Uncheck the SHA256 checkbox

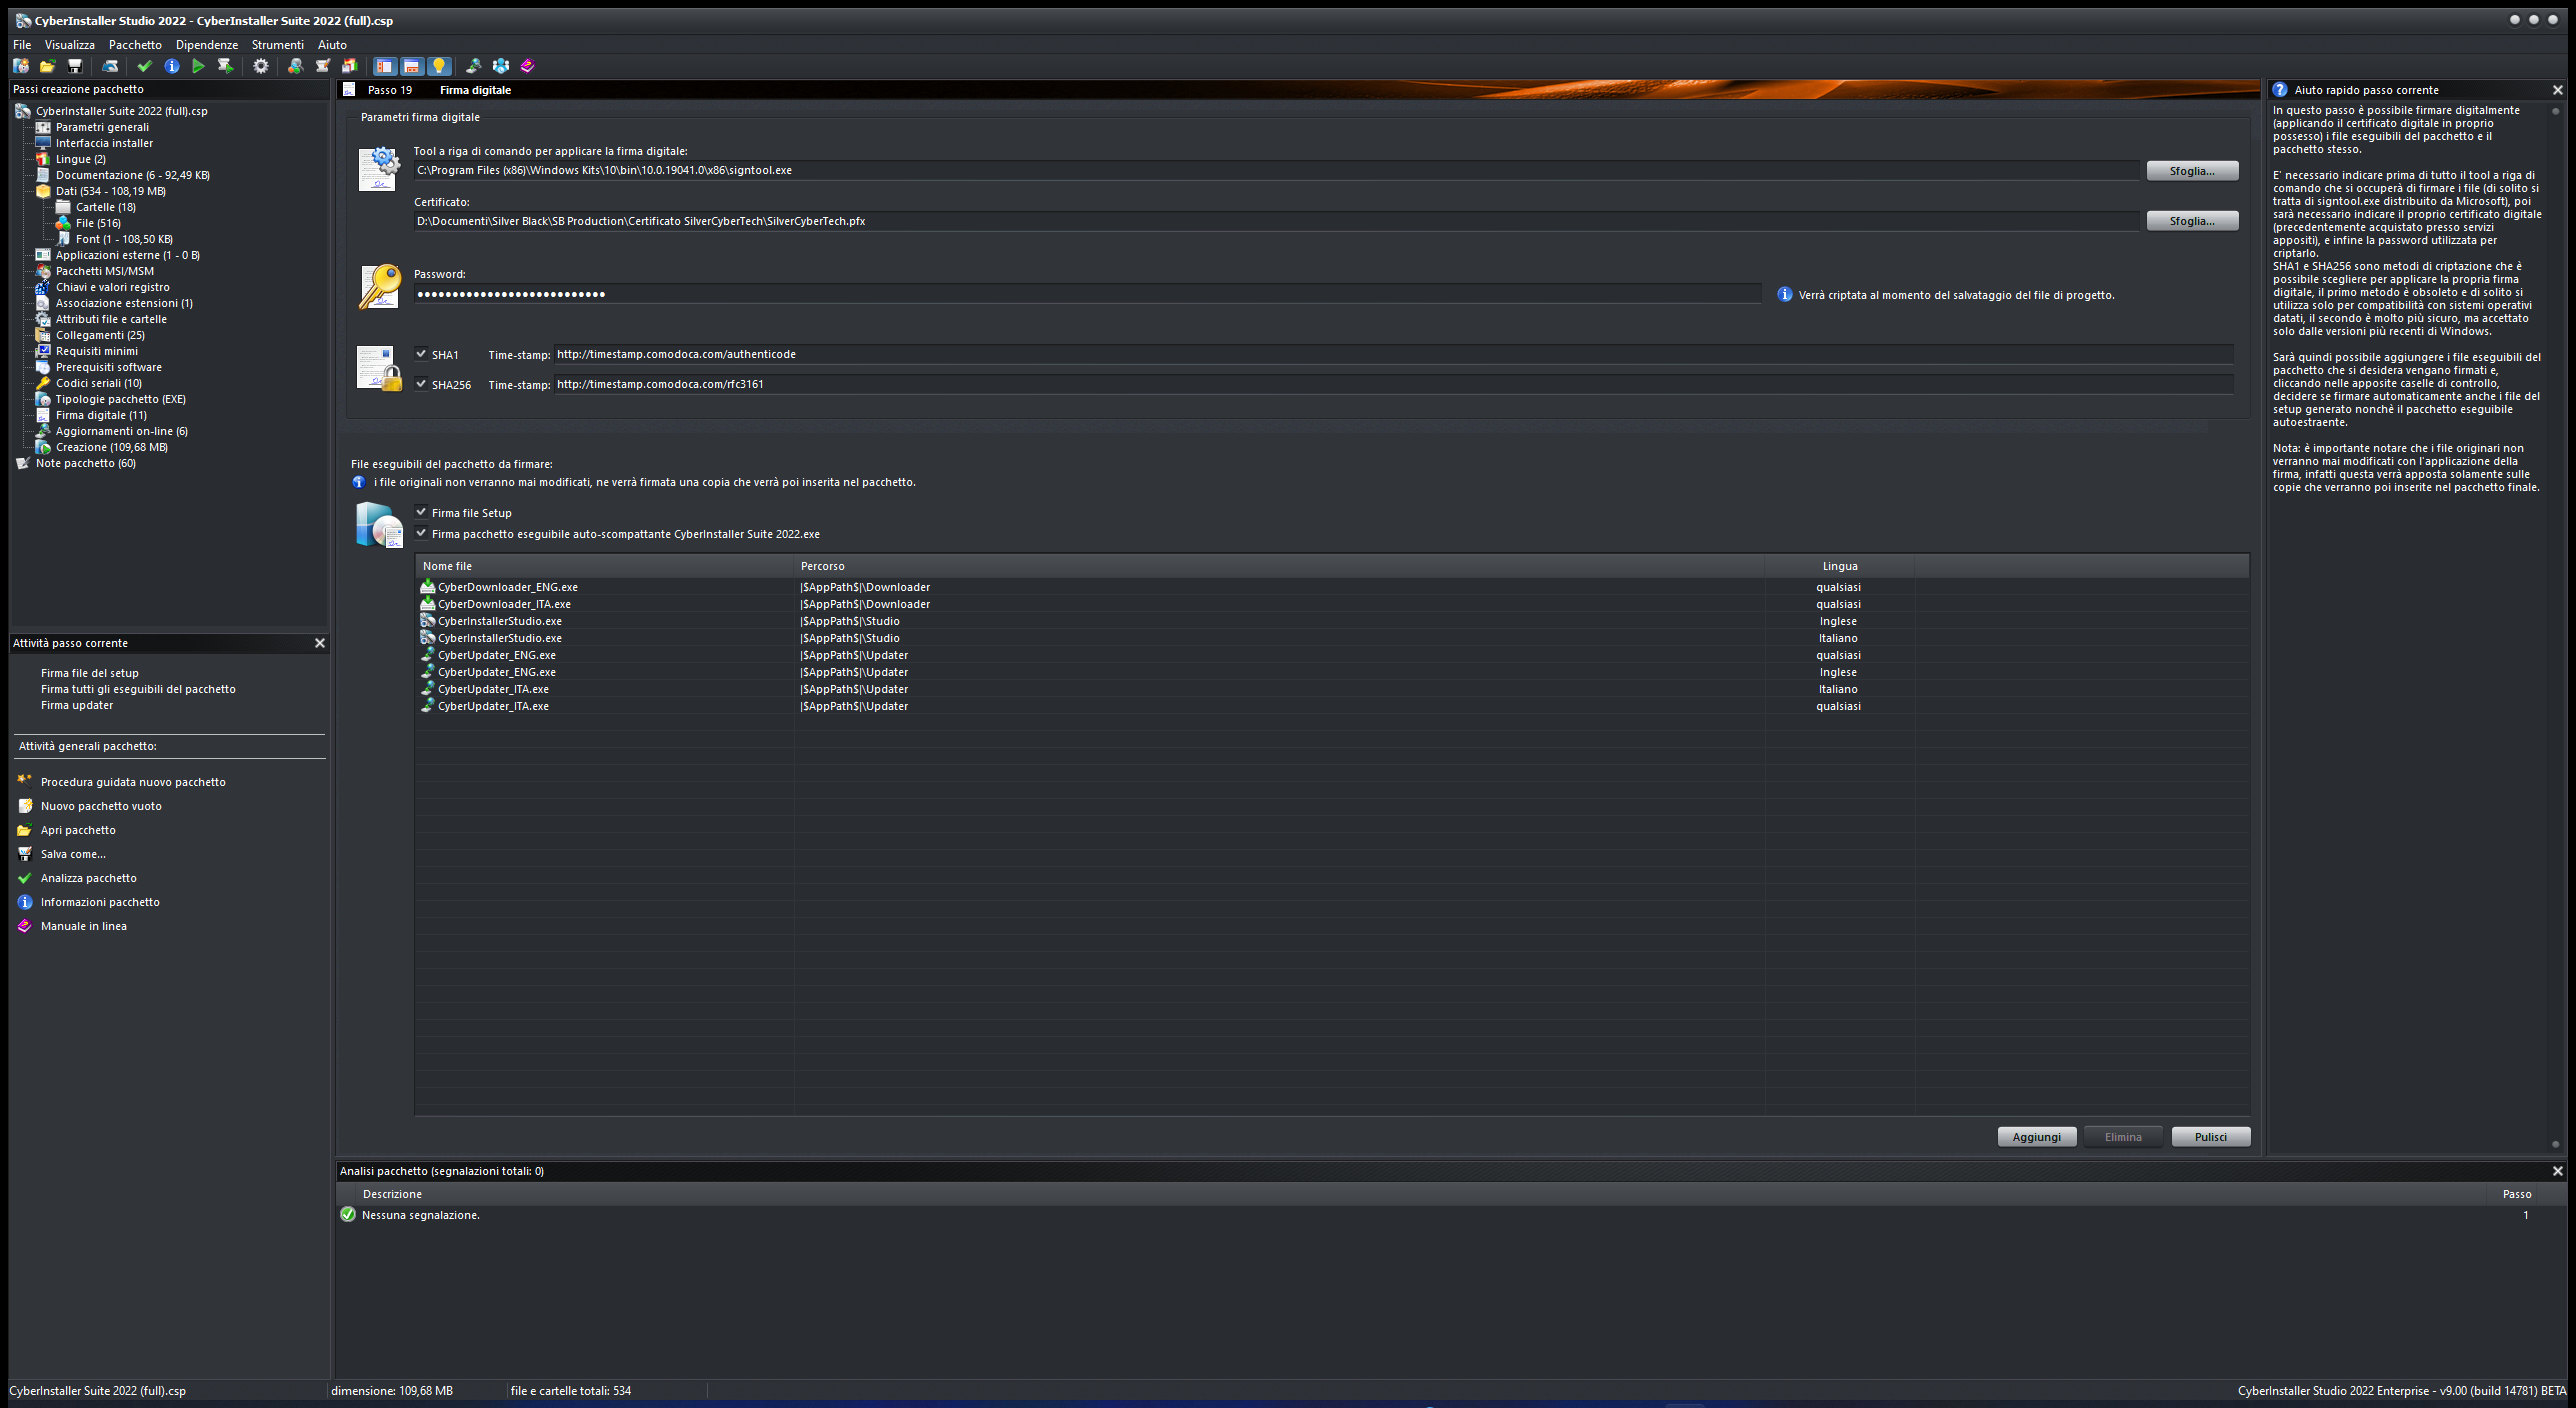point(421,384)
